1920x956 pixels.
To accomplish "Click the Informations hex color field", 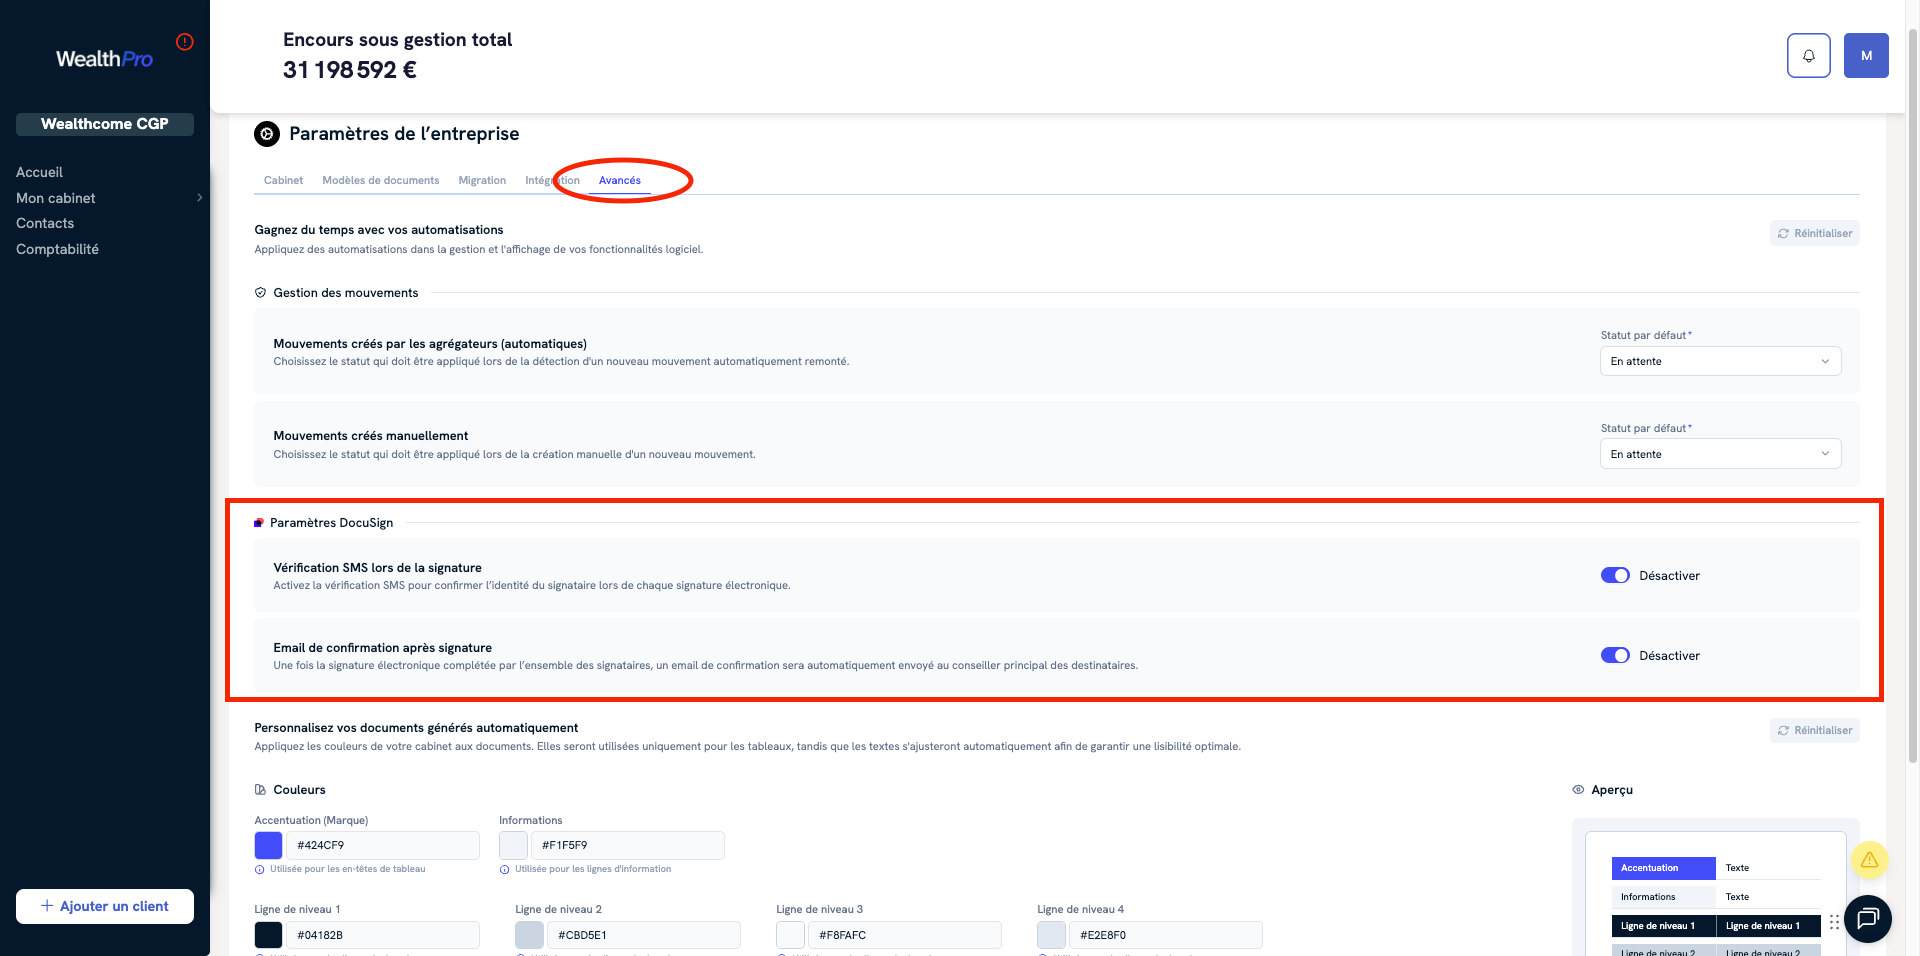I will (x=626, y=846).
